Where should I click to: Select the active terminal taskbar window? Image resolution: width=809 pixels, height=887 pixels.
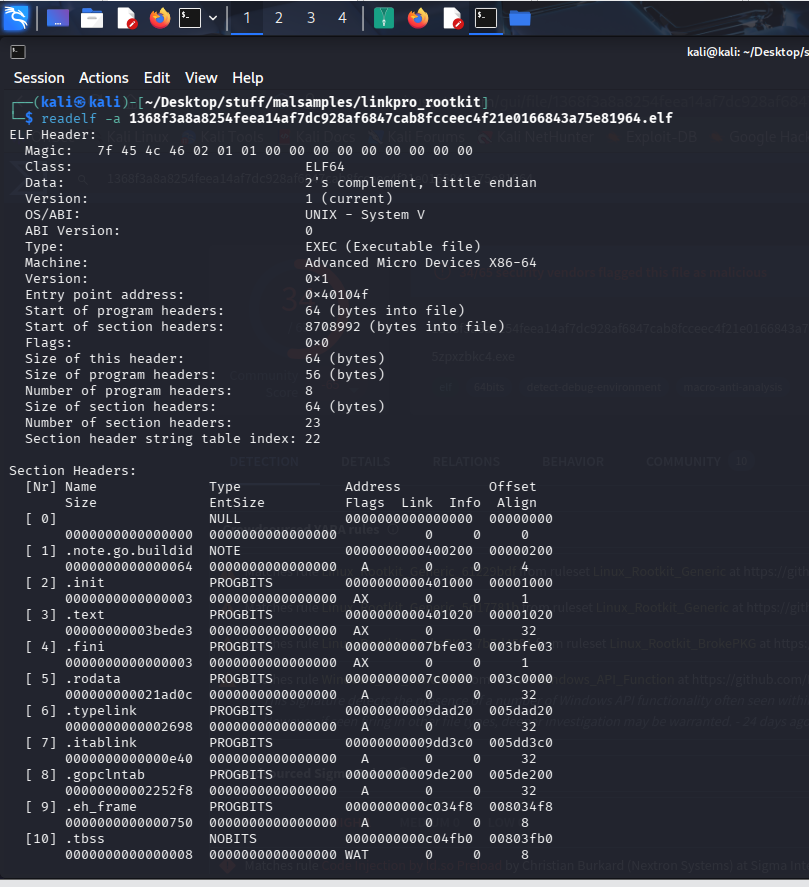[486, 18]
